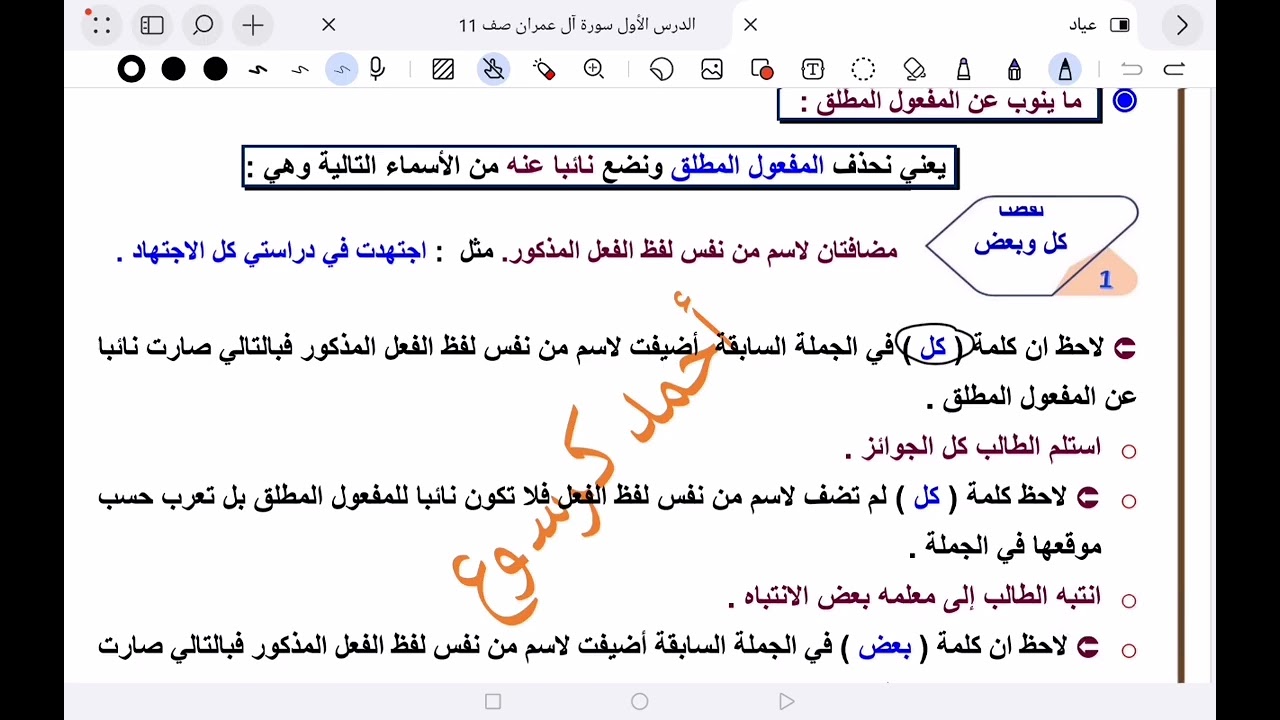Select the eraser tool
Image resolution: width=1280 pixels, height=720 pixels.
click(914, 69)
